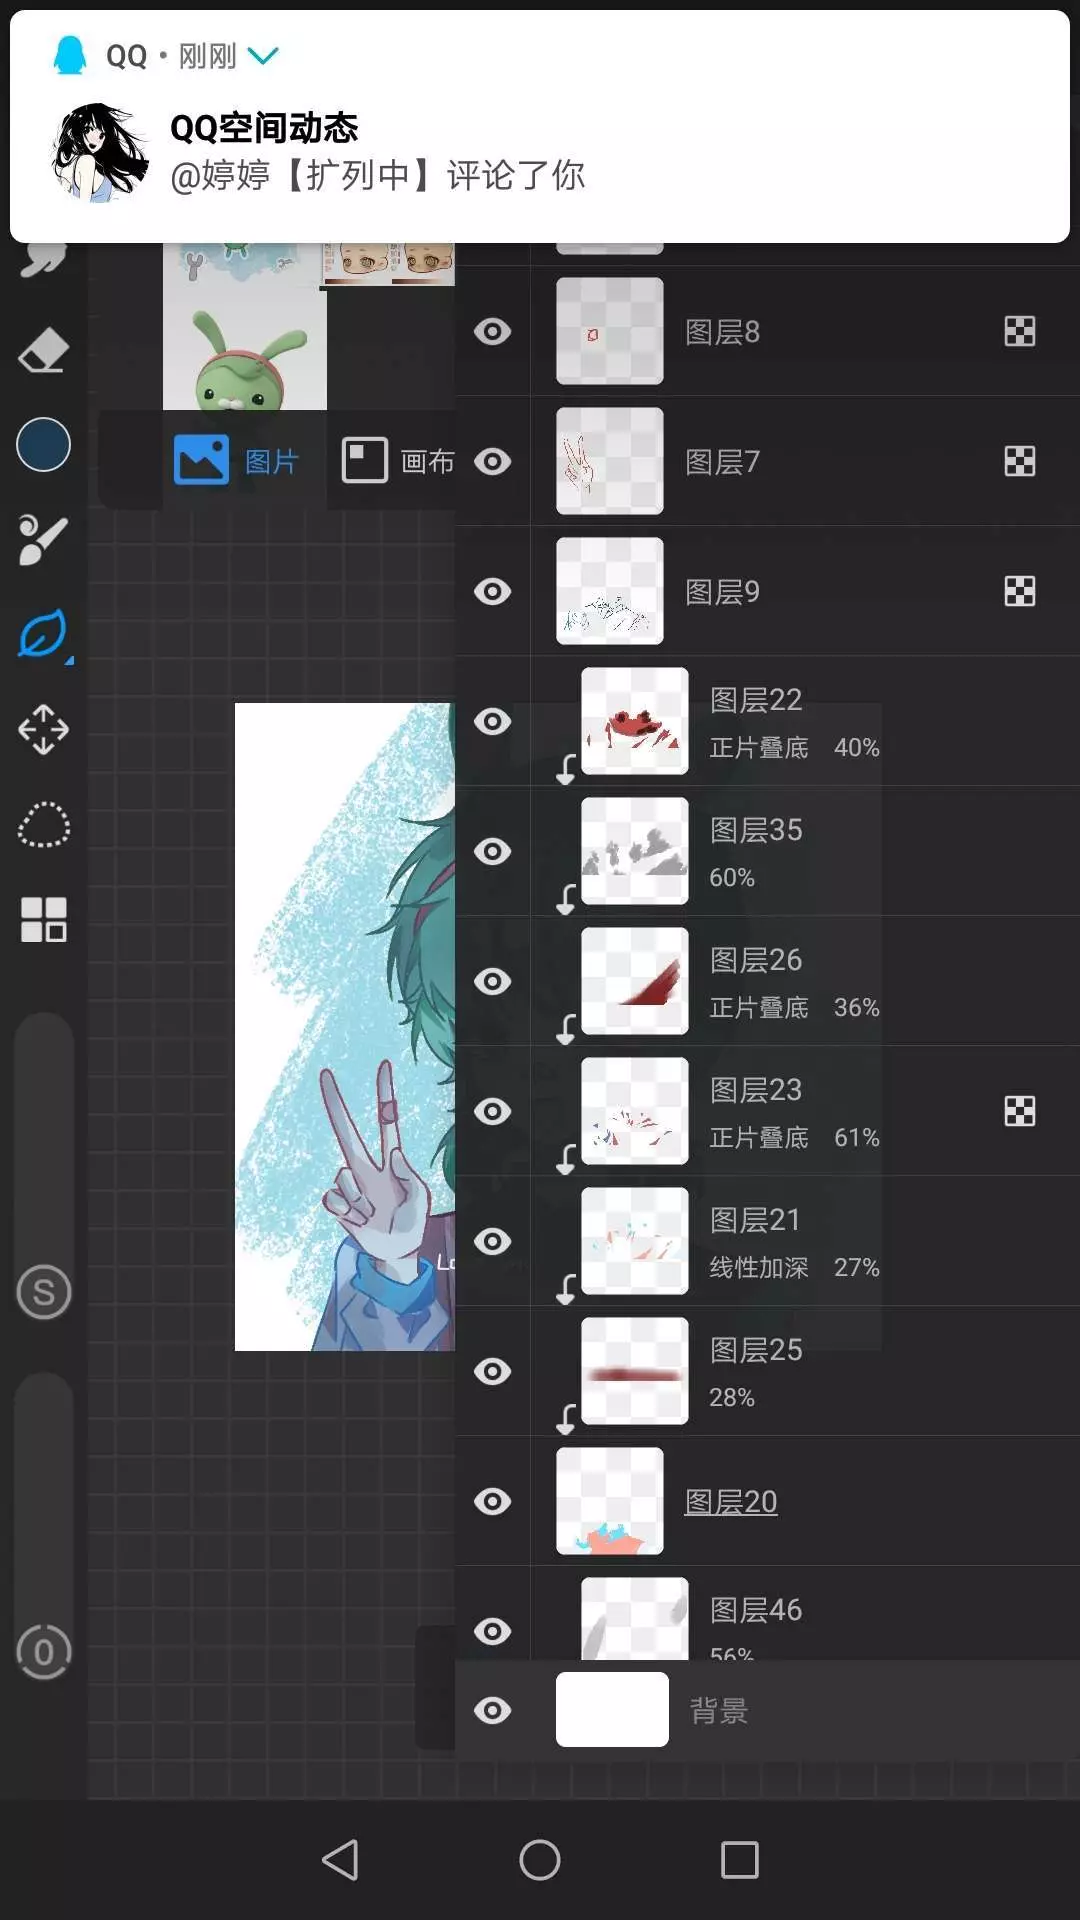The height and width of the screenshot is (1920, 1080).
Task: Toggle visibility of 图层20
Action: (492, 1501)
